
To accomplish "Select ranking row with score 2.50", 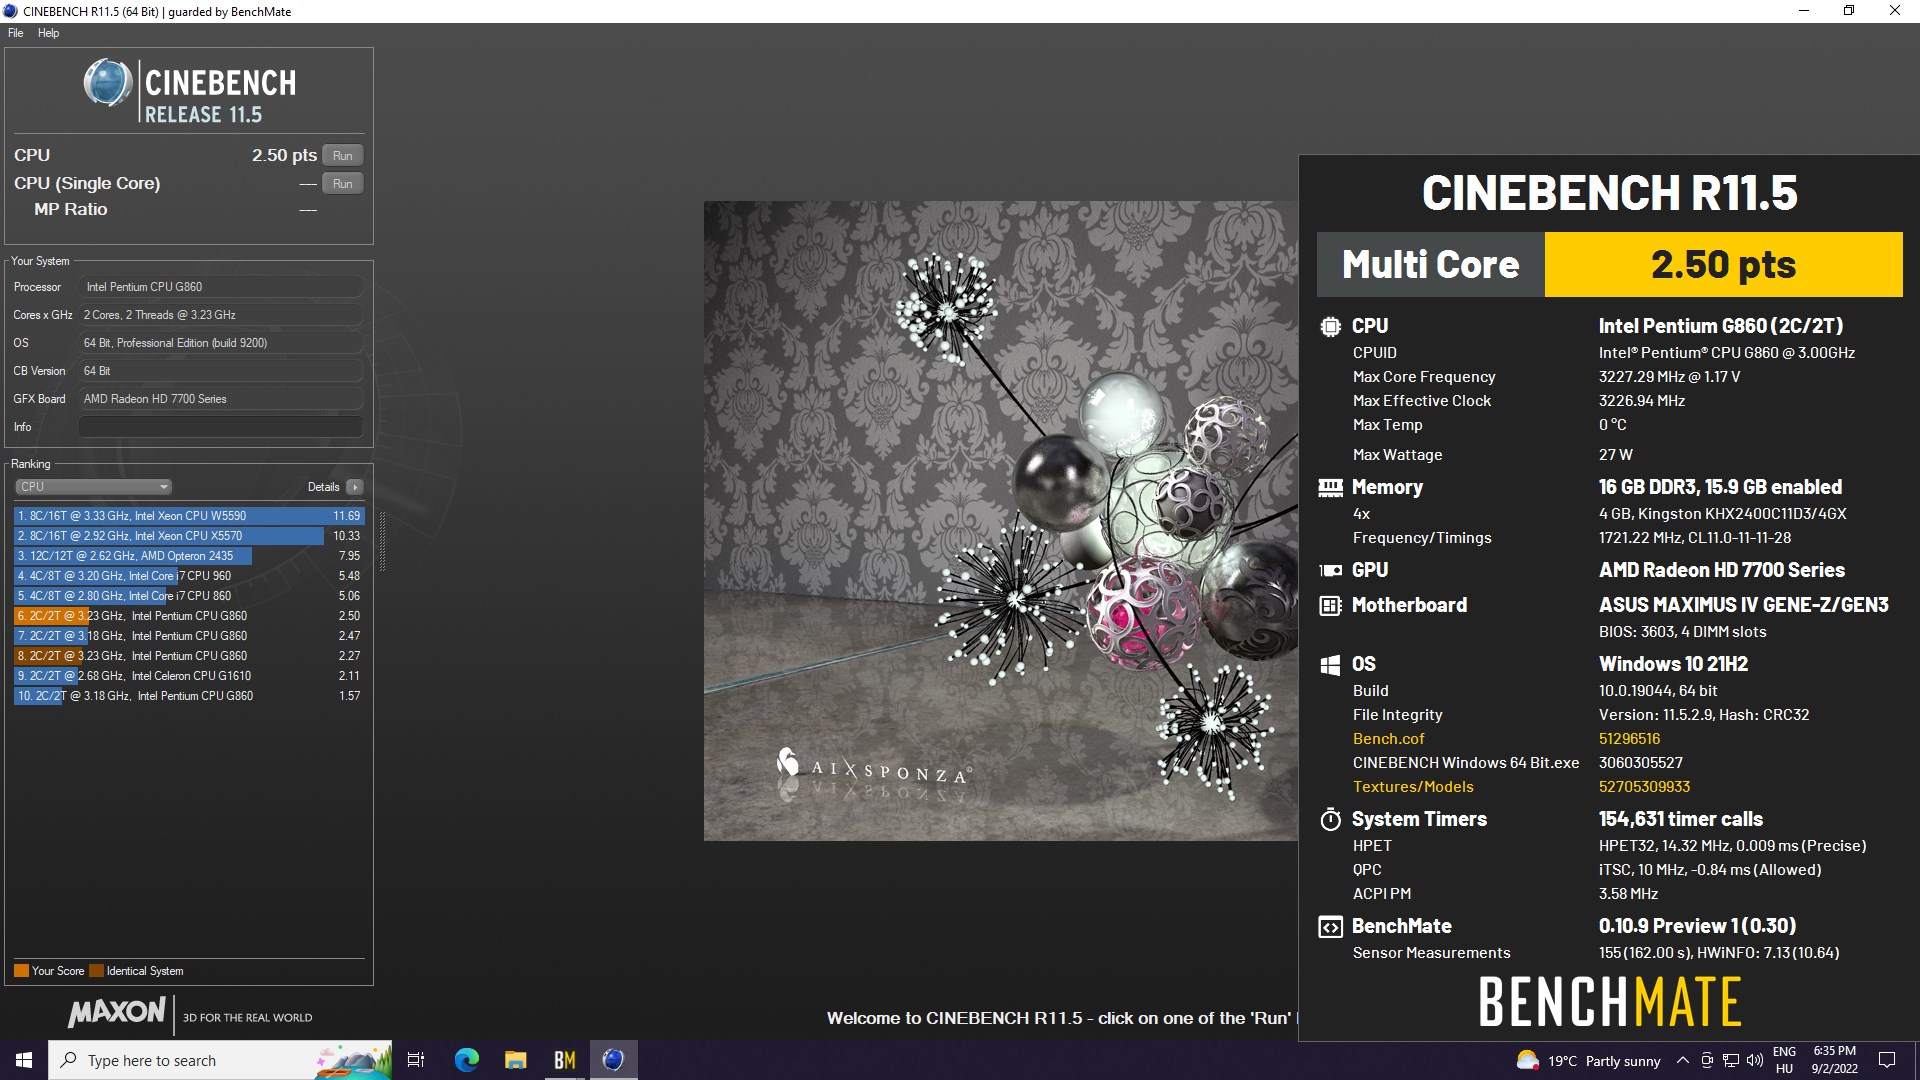I will [189, 616].
